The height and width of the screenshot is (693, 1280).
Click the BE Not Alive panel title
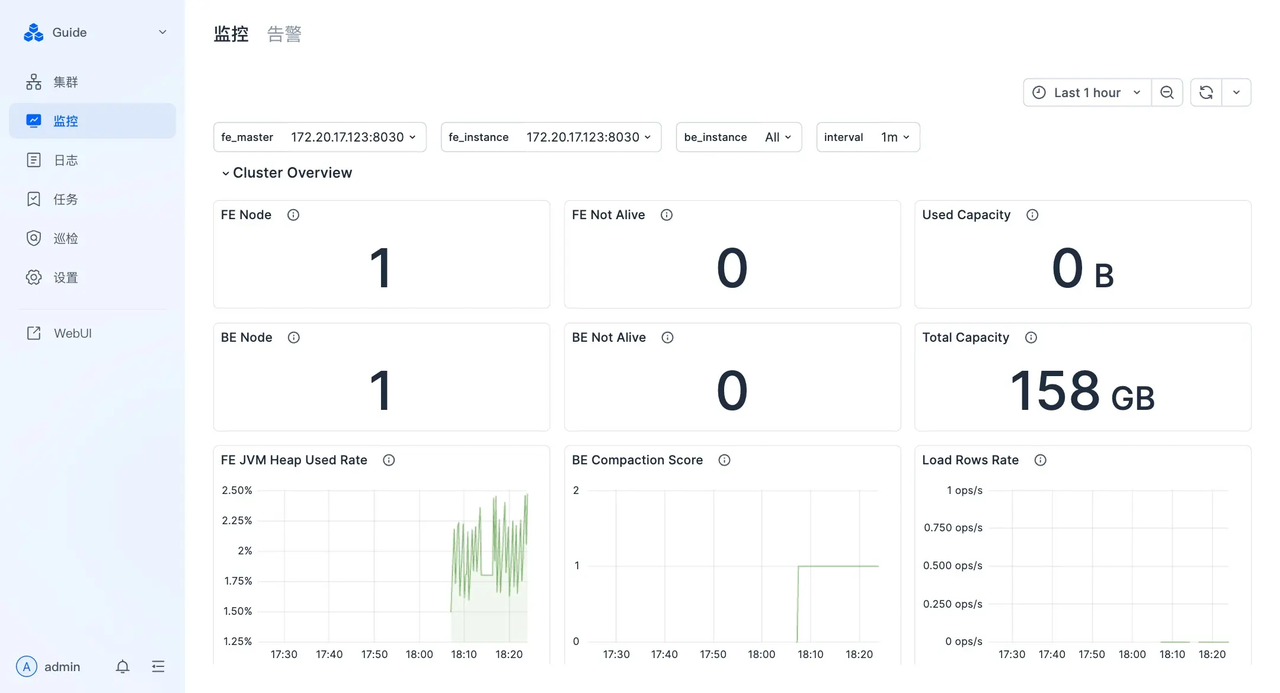(609, 338)
